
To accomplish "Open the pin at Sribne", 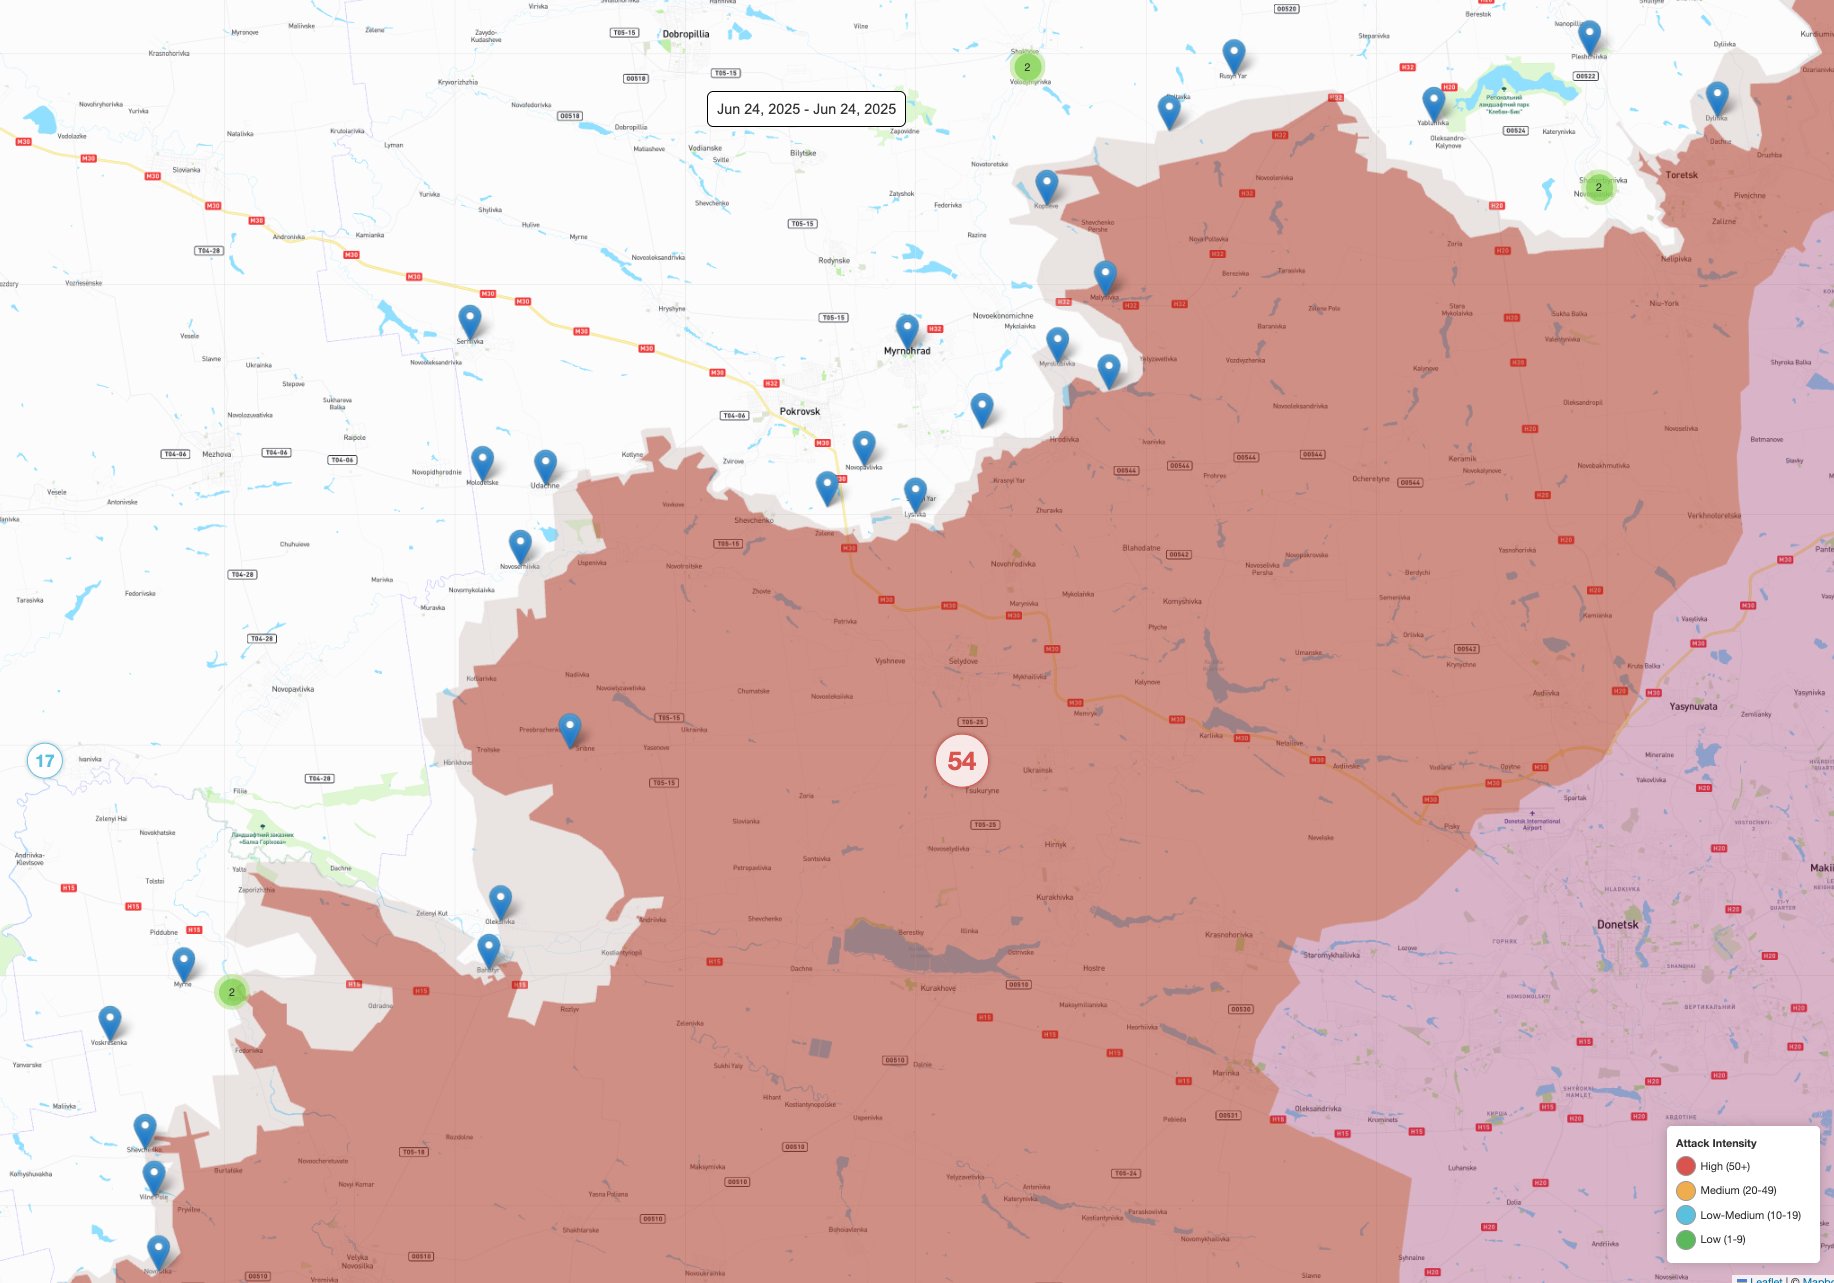I will (x=570, y=731).
